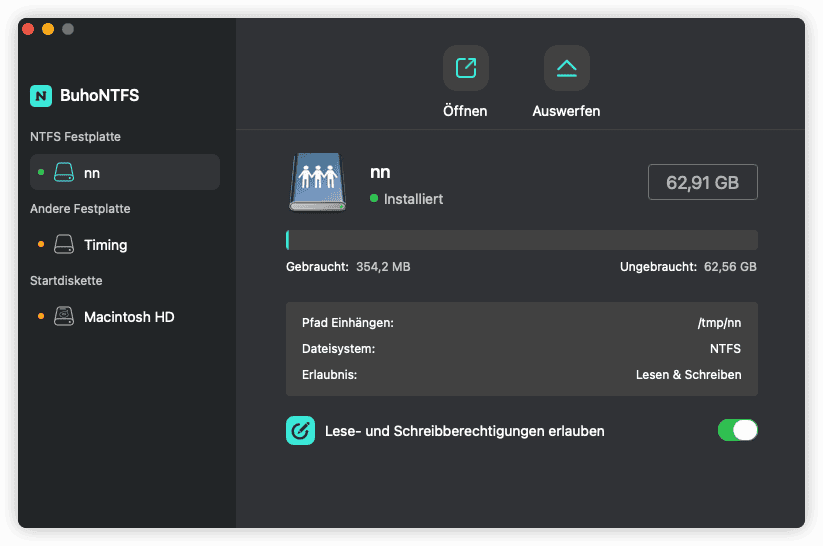Close the window with red button
This screenshot has height=546, width=823.
(x=28, y=29)
